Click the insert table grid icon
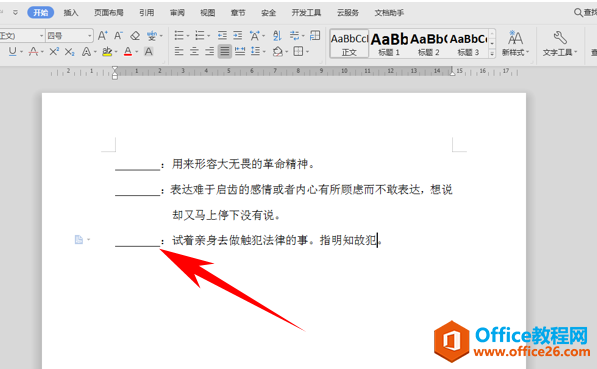597x369 pixels. 315,35
